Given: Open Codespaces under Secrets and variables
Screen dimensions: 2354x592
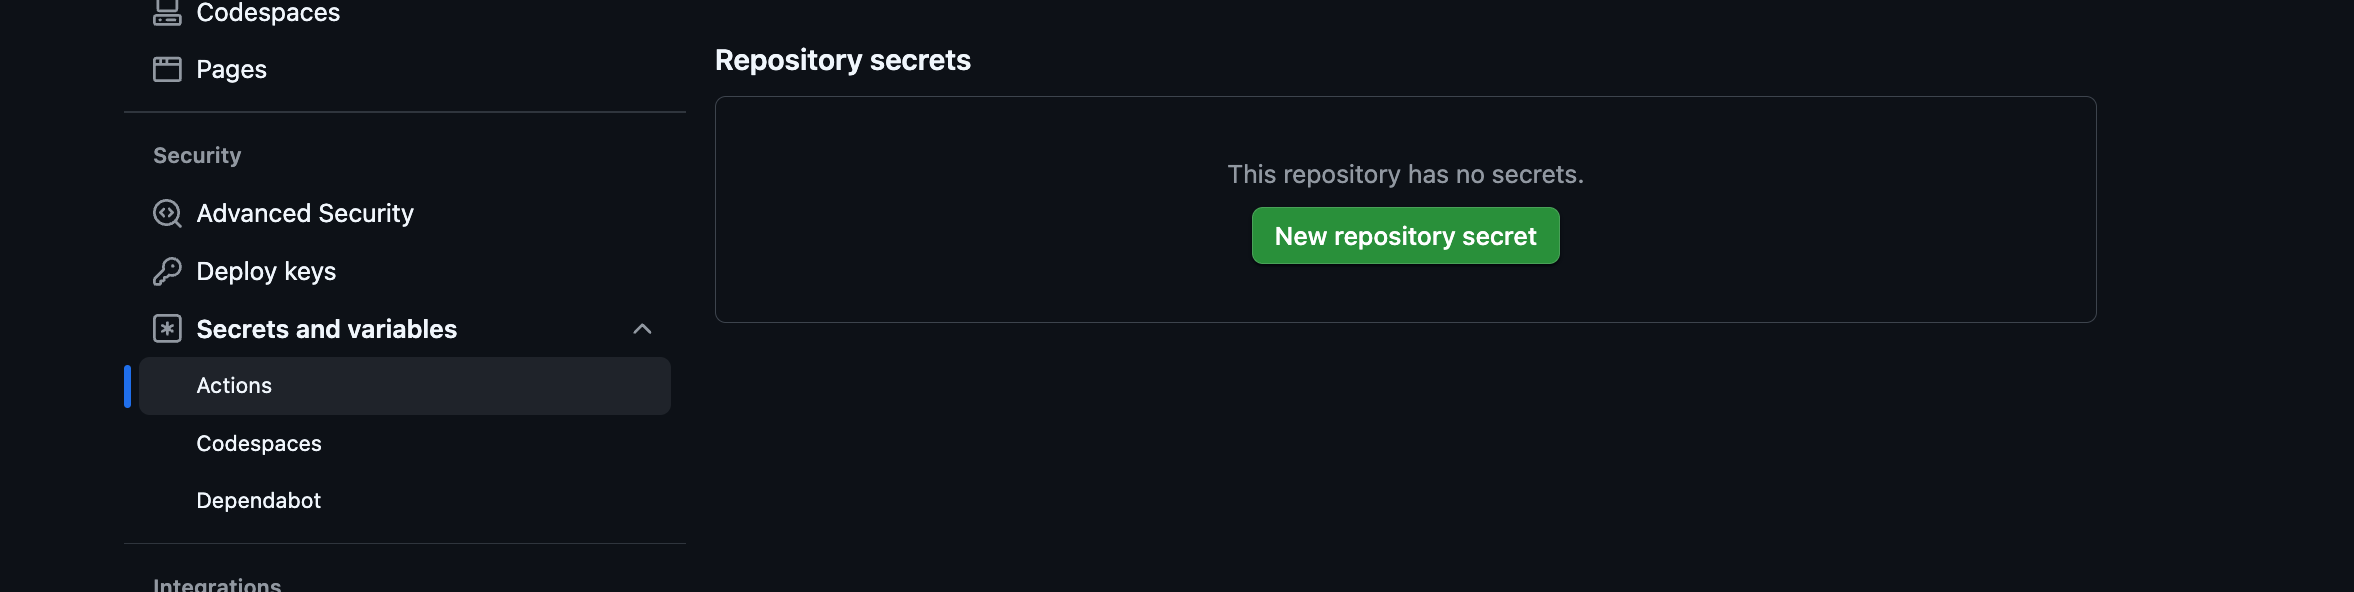Looking at the screenshot, I should (259, 443).
